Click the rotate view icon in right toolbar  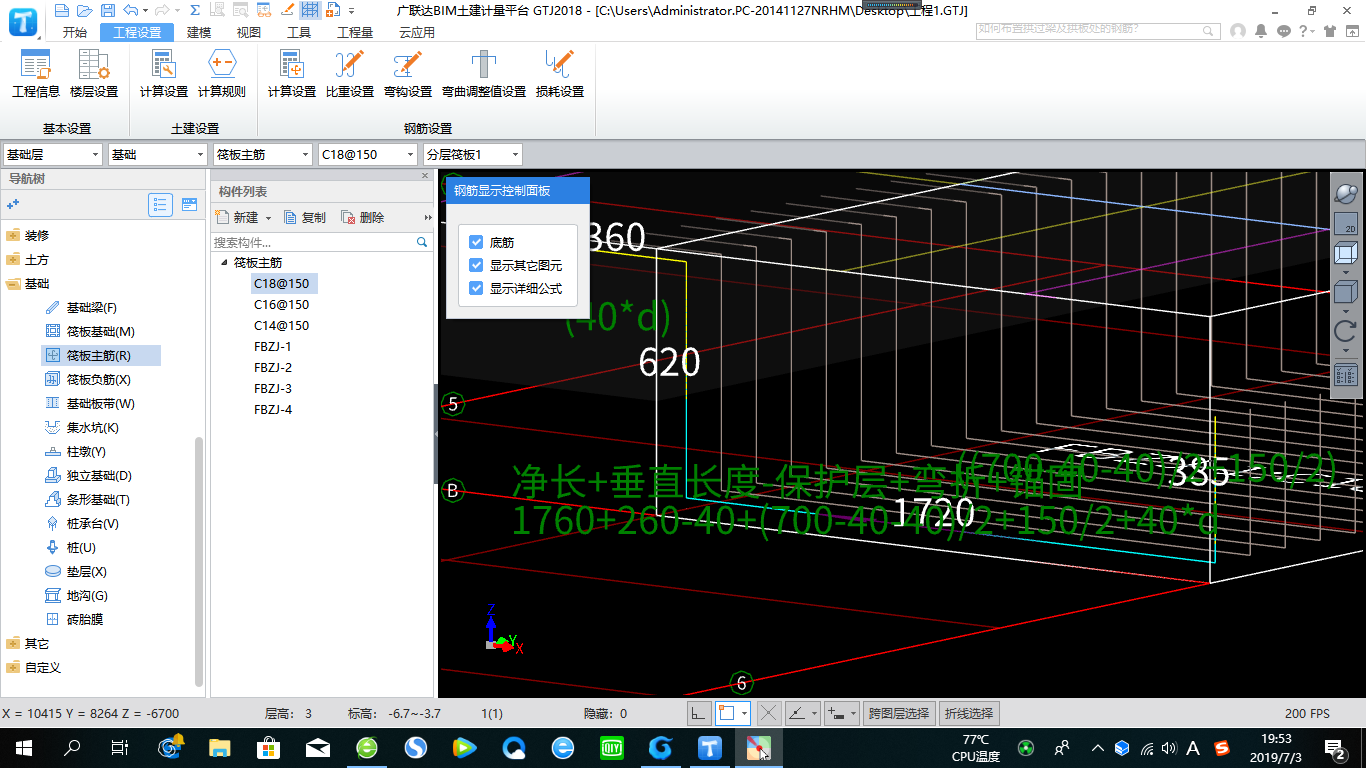(x=1346, y=331)
